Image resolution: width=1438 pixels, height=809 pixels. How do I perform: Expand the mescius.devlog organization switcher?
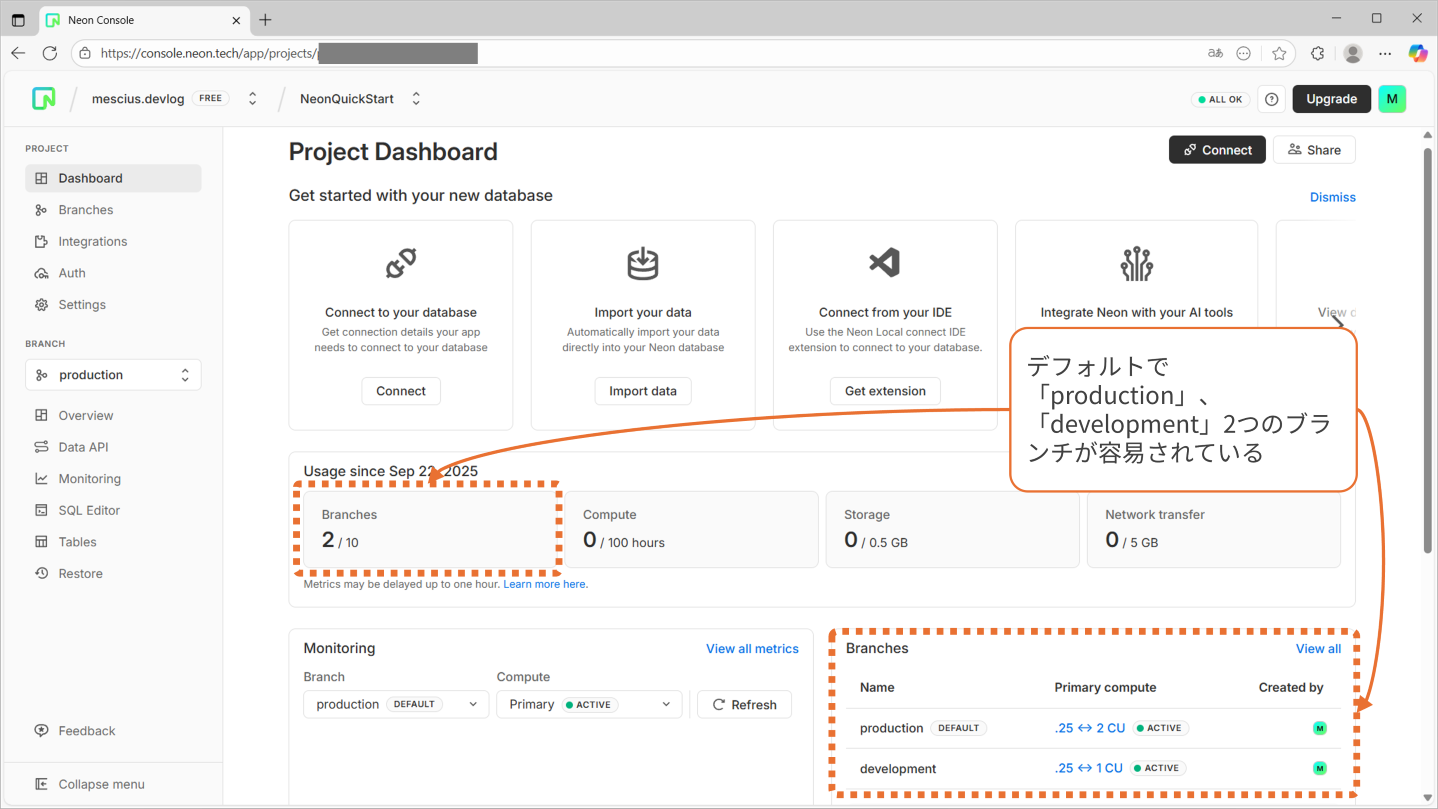point(253,98)
